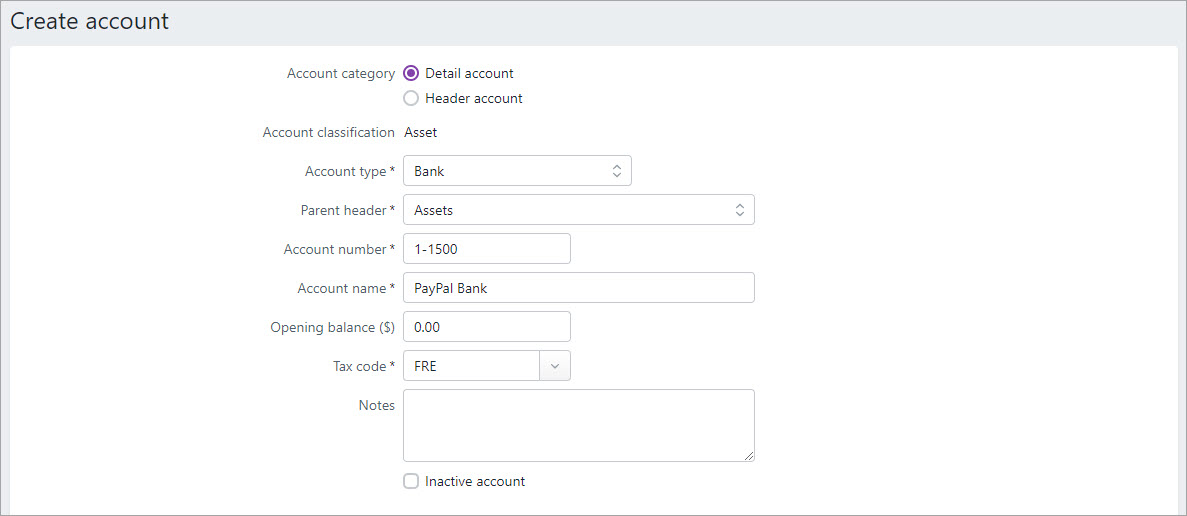Select the Opening balance 0.00 field

(487, 327)
